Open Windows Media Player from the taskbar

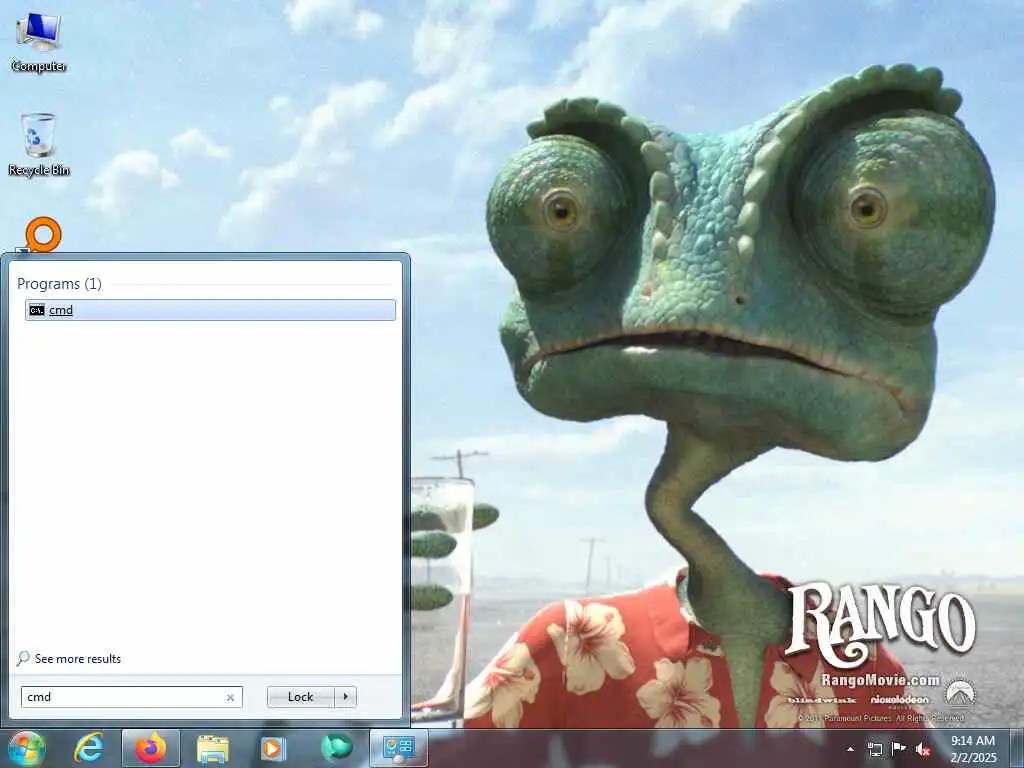[272, 748]
